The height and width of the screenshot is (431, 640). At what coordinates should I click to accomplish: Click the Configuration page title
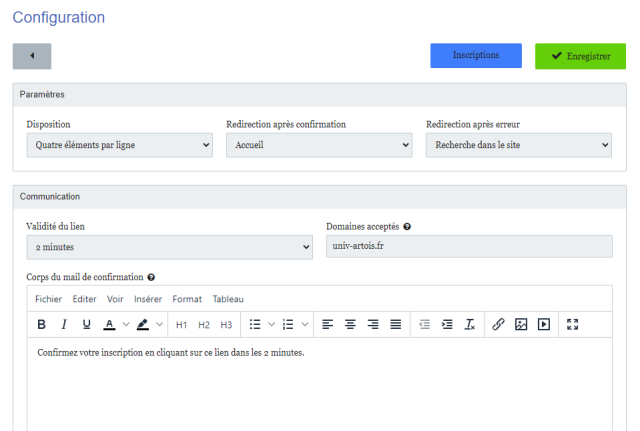(x=59, y=18)
